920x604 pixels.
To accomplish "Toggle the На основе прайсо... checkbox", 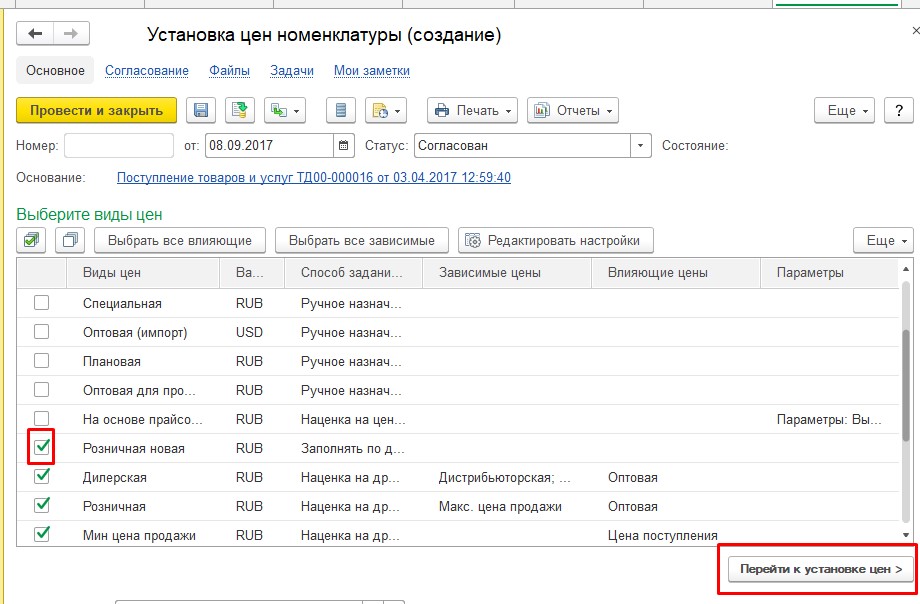I will tap(41, 418).
